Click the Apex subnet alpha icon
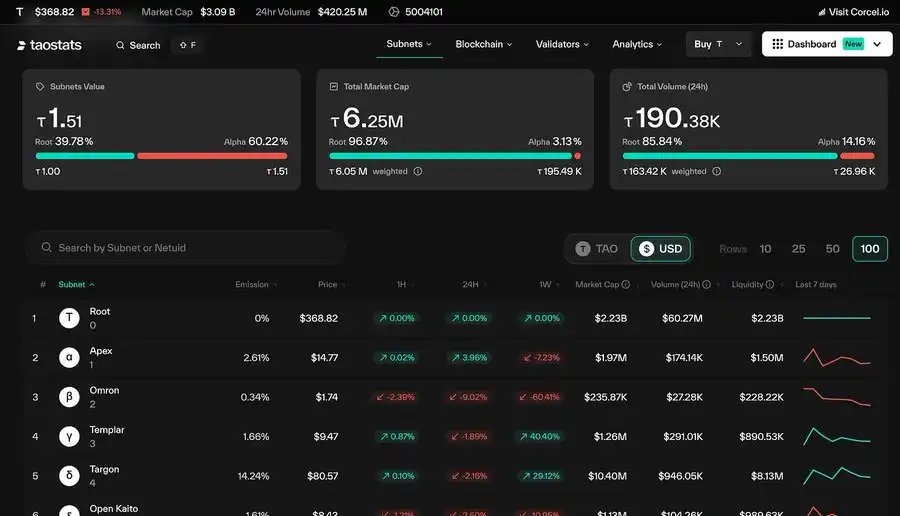This screenshot has height=516, width=900. (69, 358)
